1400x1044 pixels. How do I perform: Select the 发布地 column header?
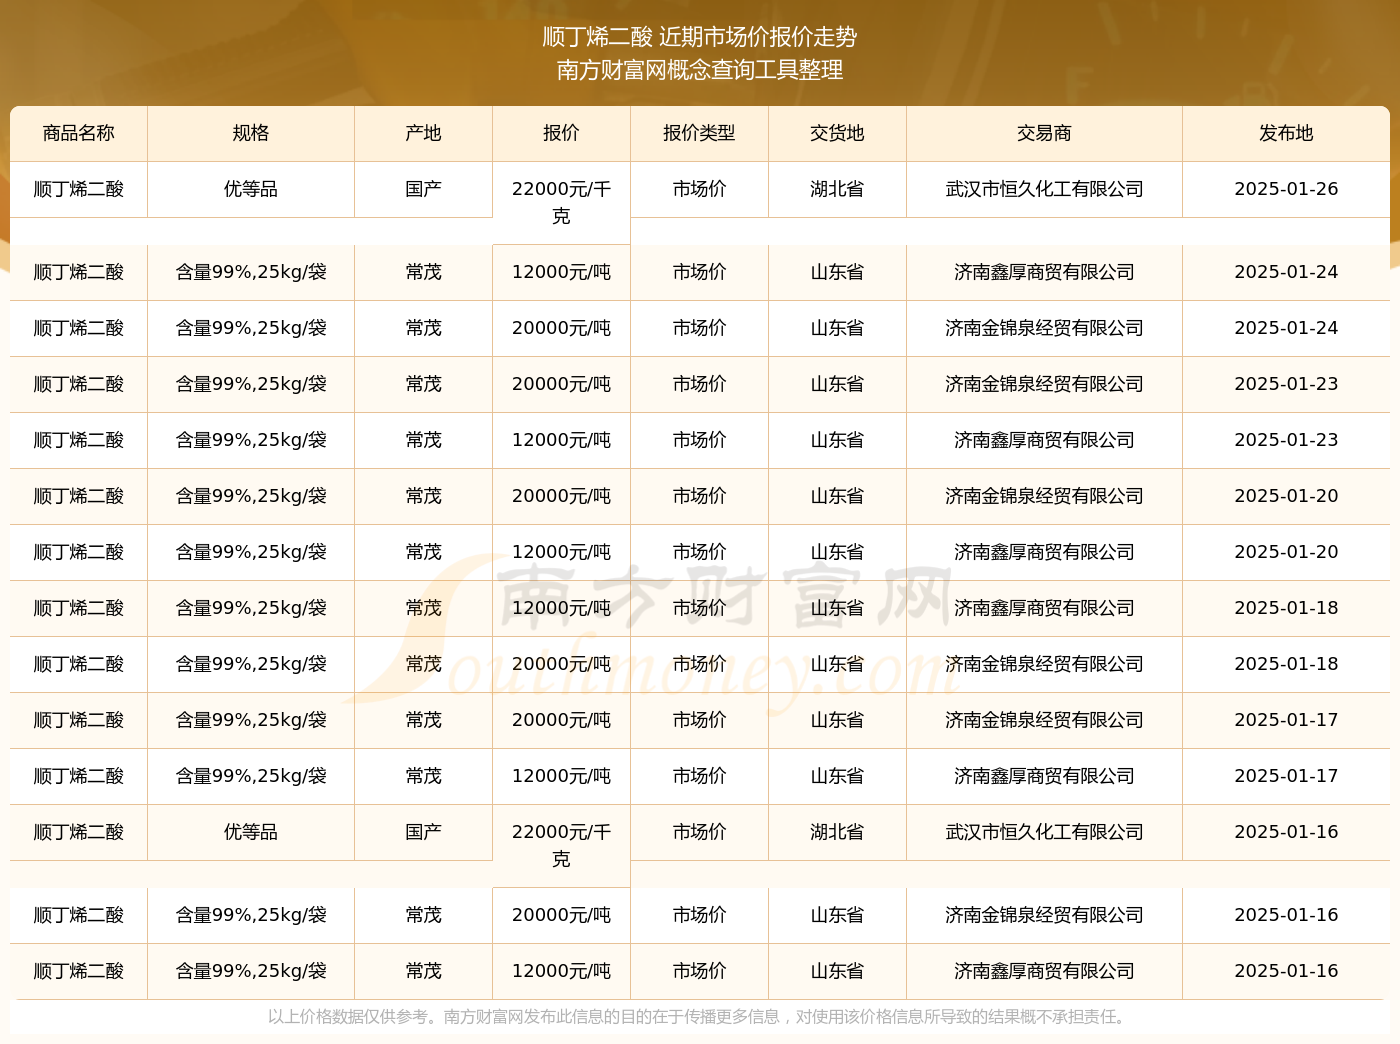pyautogui.click(x=1286, y=133)
